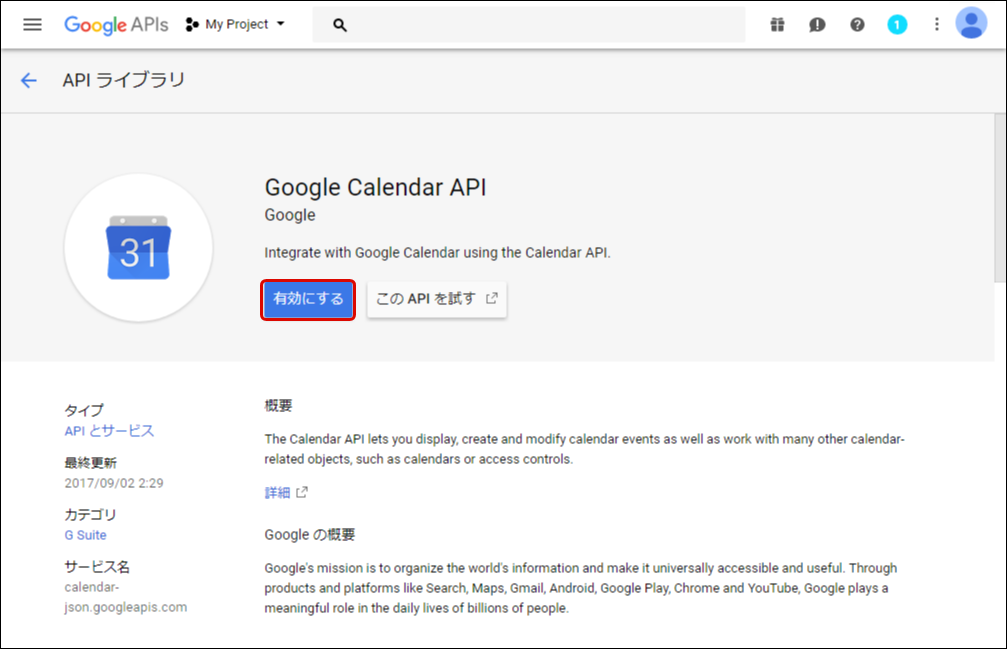Screen dimensions: 1007x649
Task: Open the help question mark icon
Action: pos(857,24)
